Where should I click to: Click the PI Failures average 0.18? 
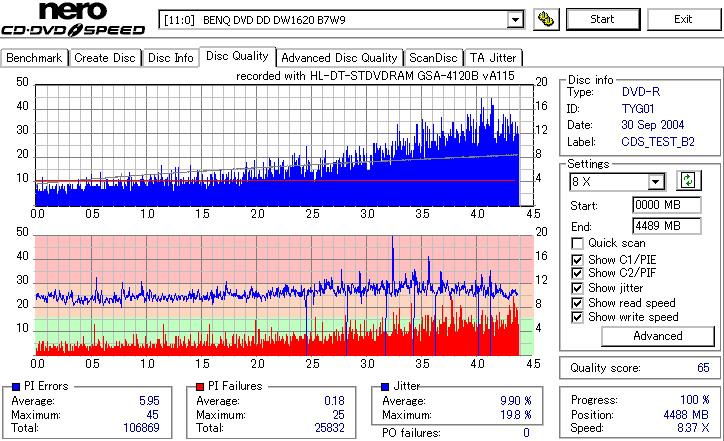pyautogui.click(x=334, y=401)
